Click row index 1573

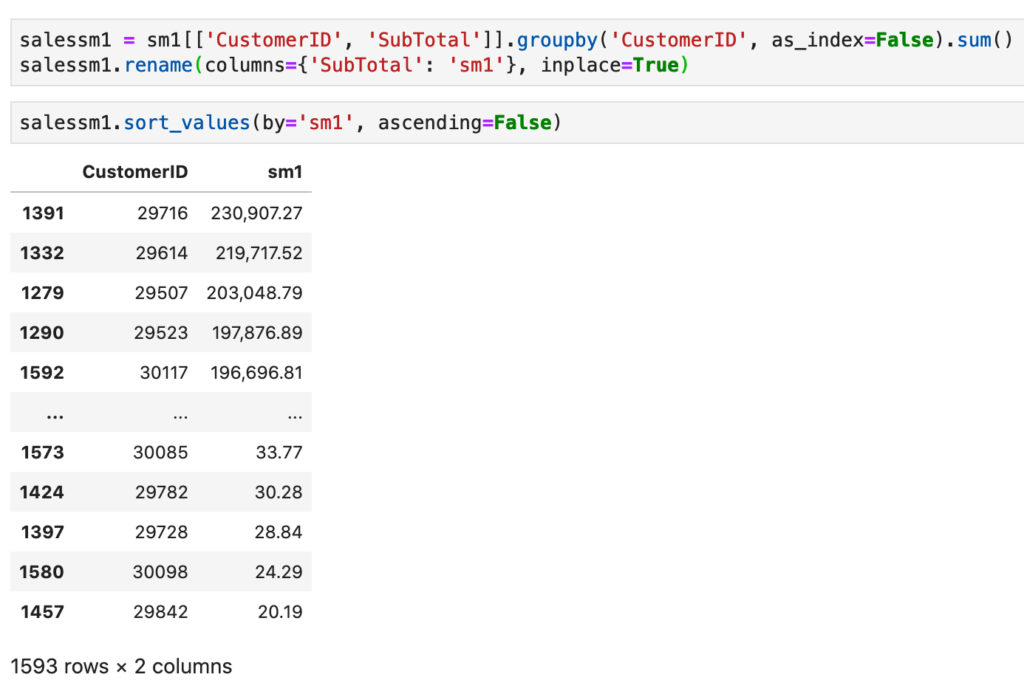click(x=42, y=452)
